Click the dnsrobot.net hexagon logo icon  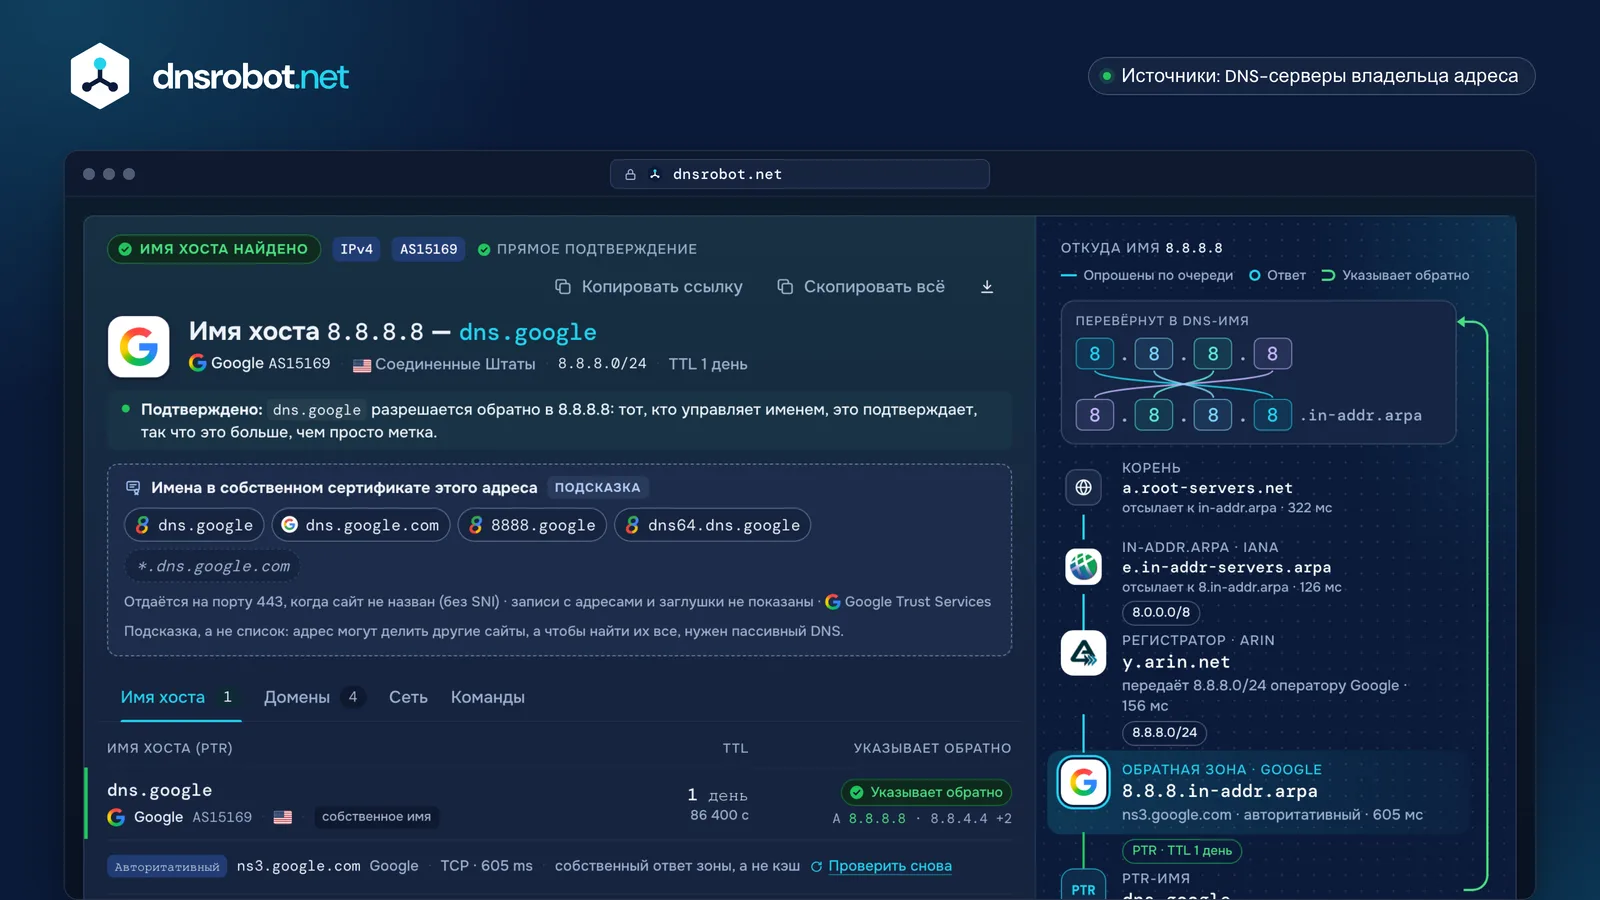click(x=100, y=76)
